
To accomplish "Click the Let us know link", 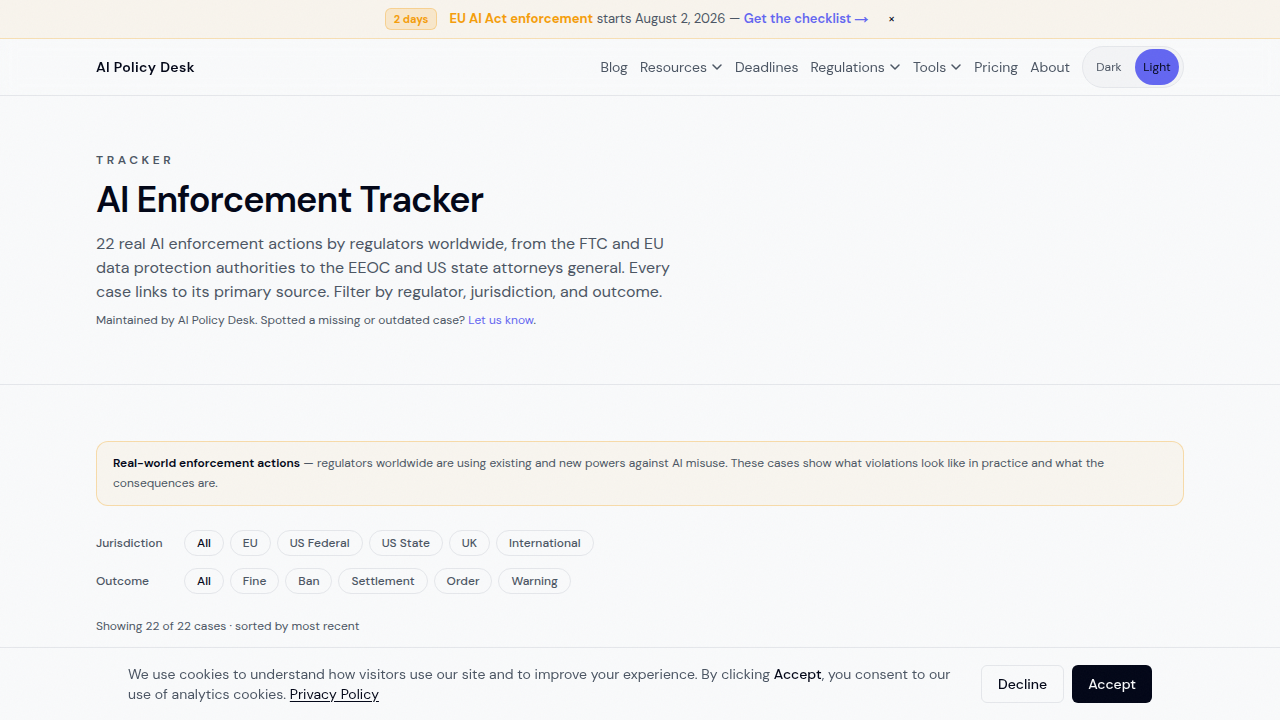I will (501, 320).
